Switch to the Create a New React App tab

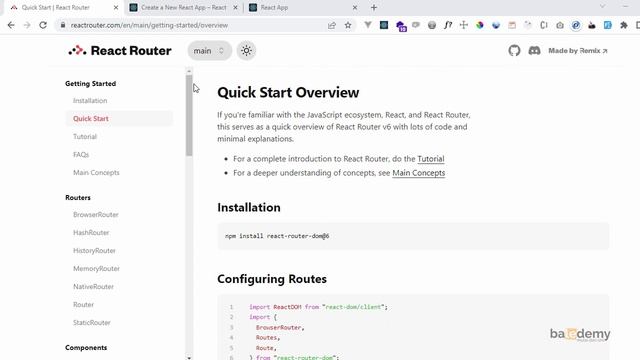pyautogui.click(x=184, y=8)
